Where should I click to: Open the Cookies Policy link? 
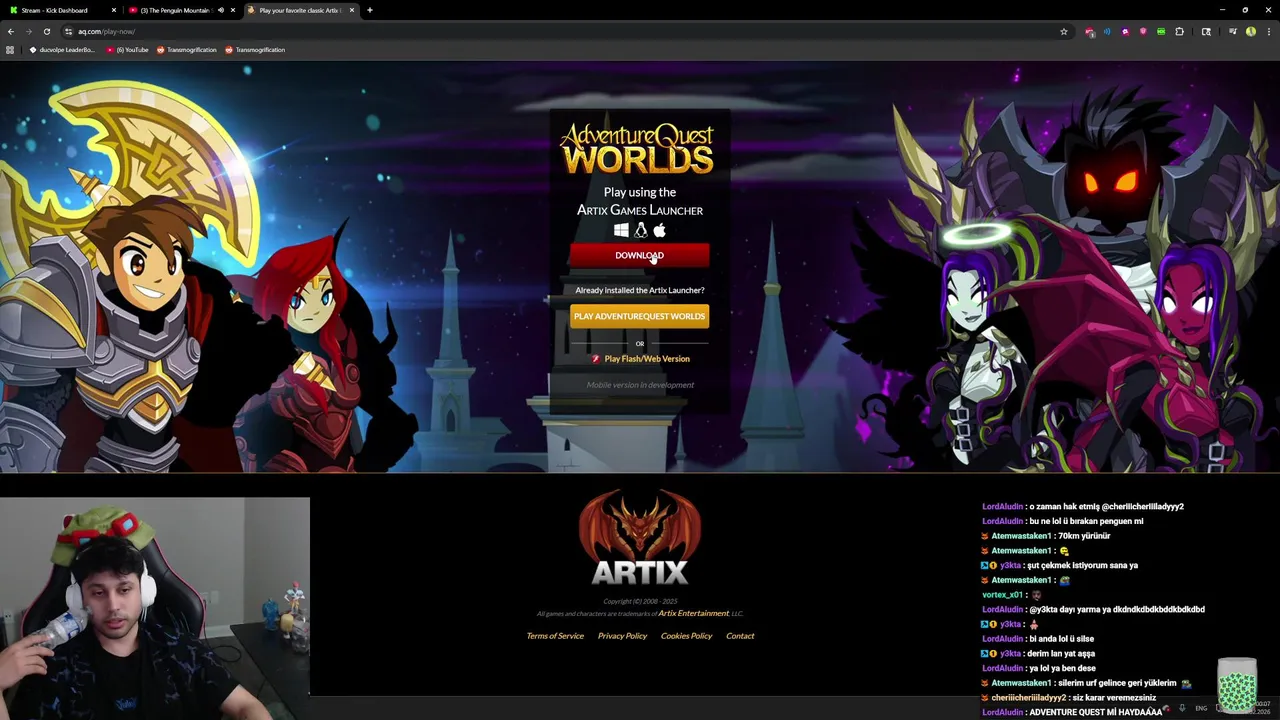click(686, 636)
